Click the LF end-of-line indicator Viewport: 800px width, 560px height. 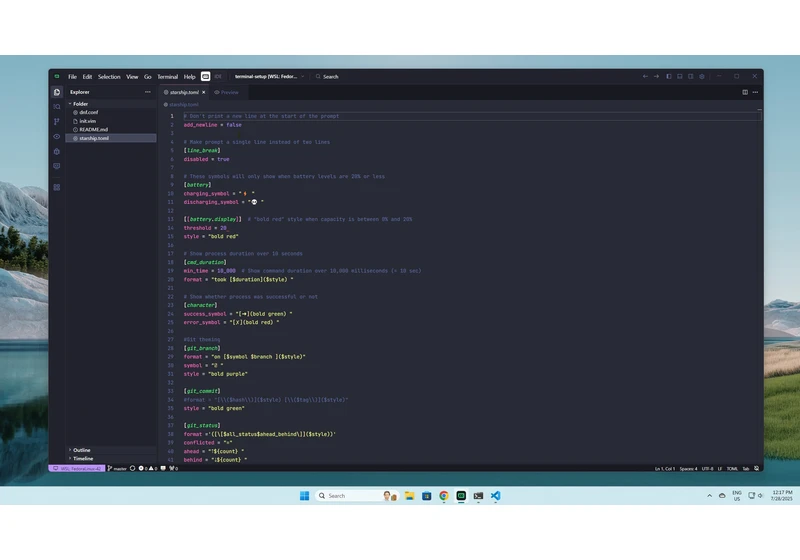pyautogui.click(x=720, y=469)
